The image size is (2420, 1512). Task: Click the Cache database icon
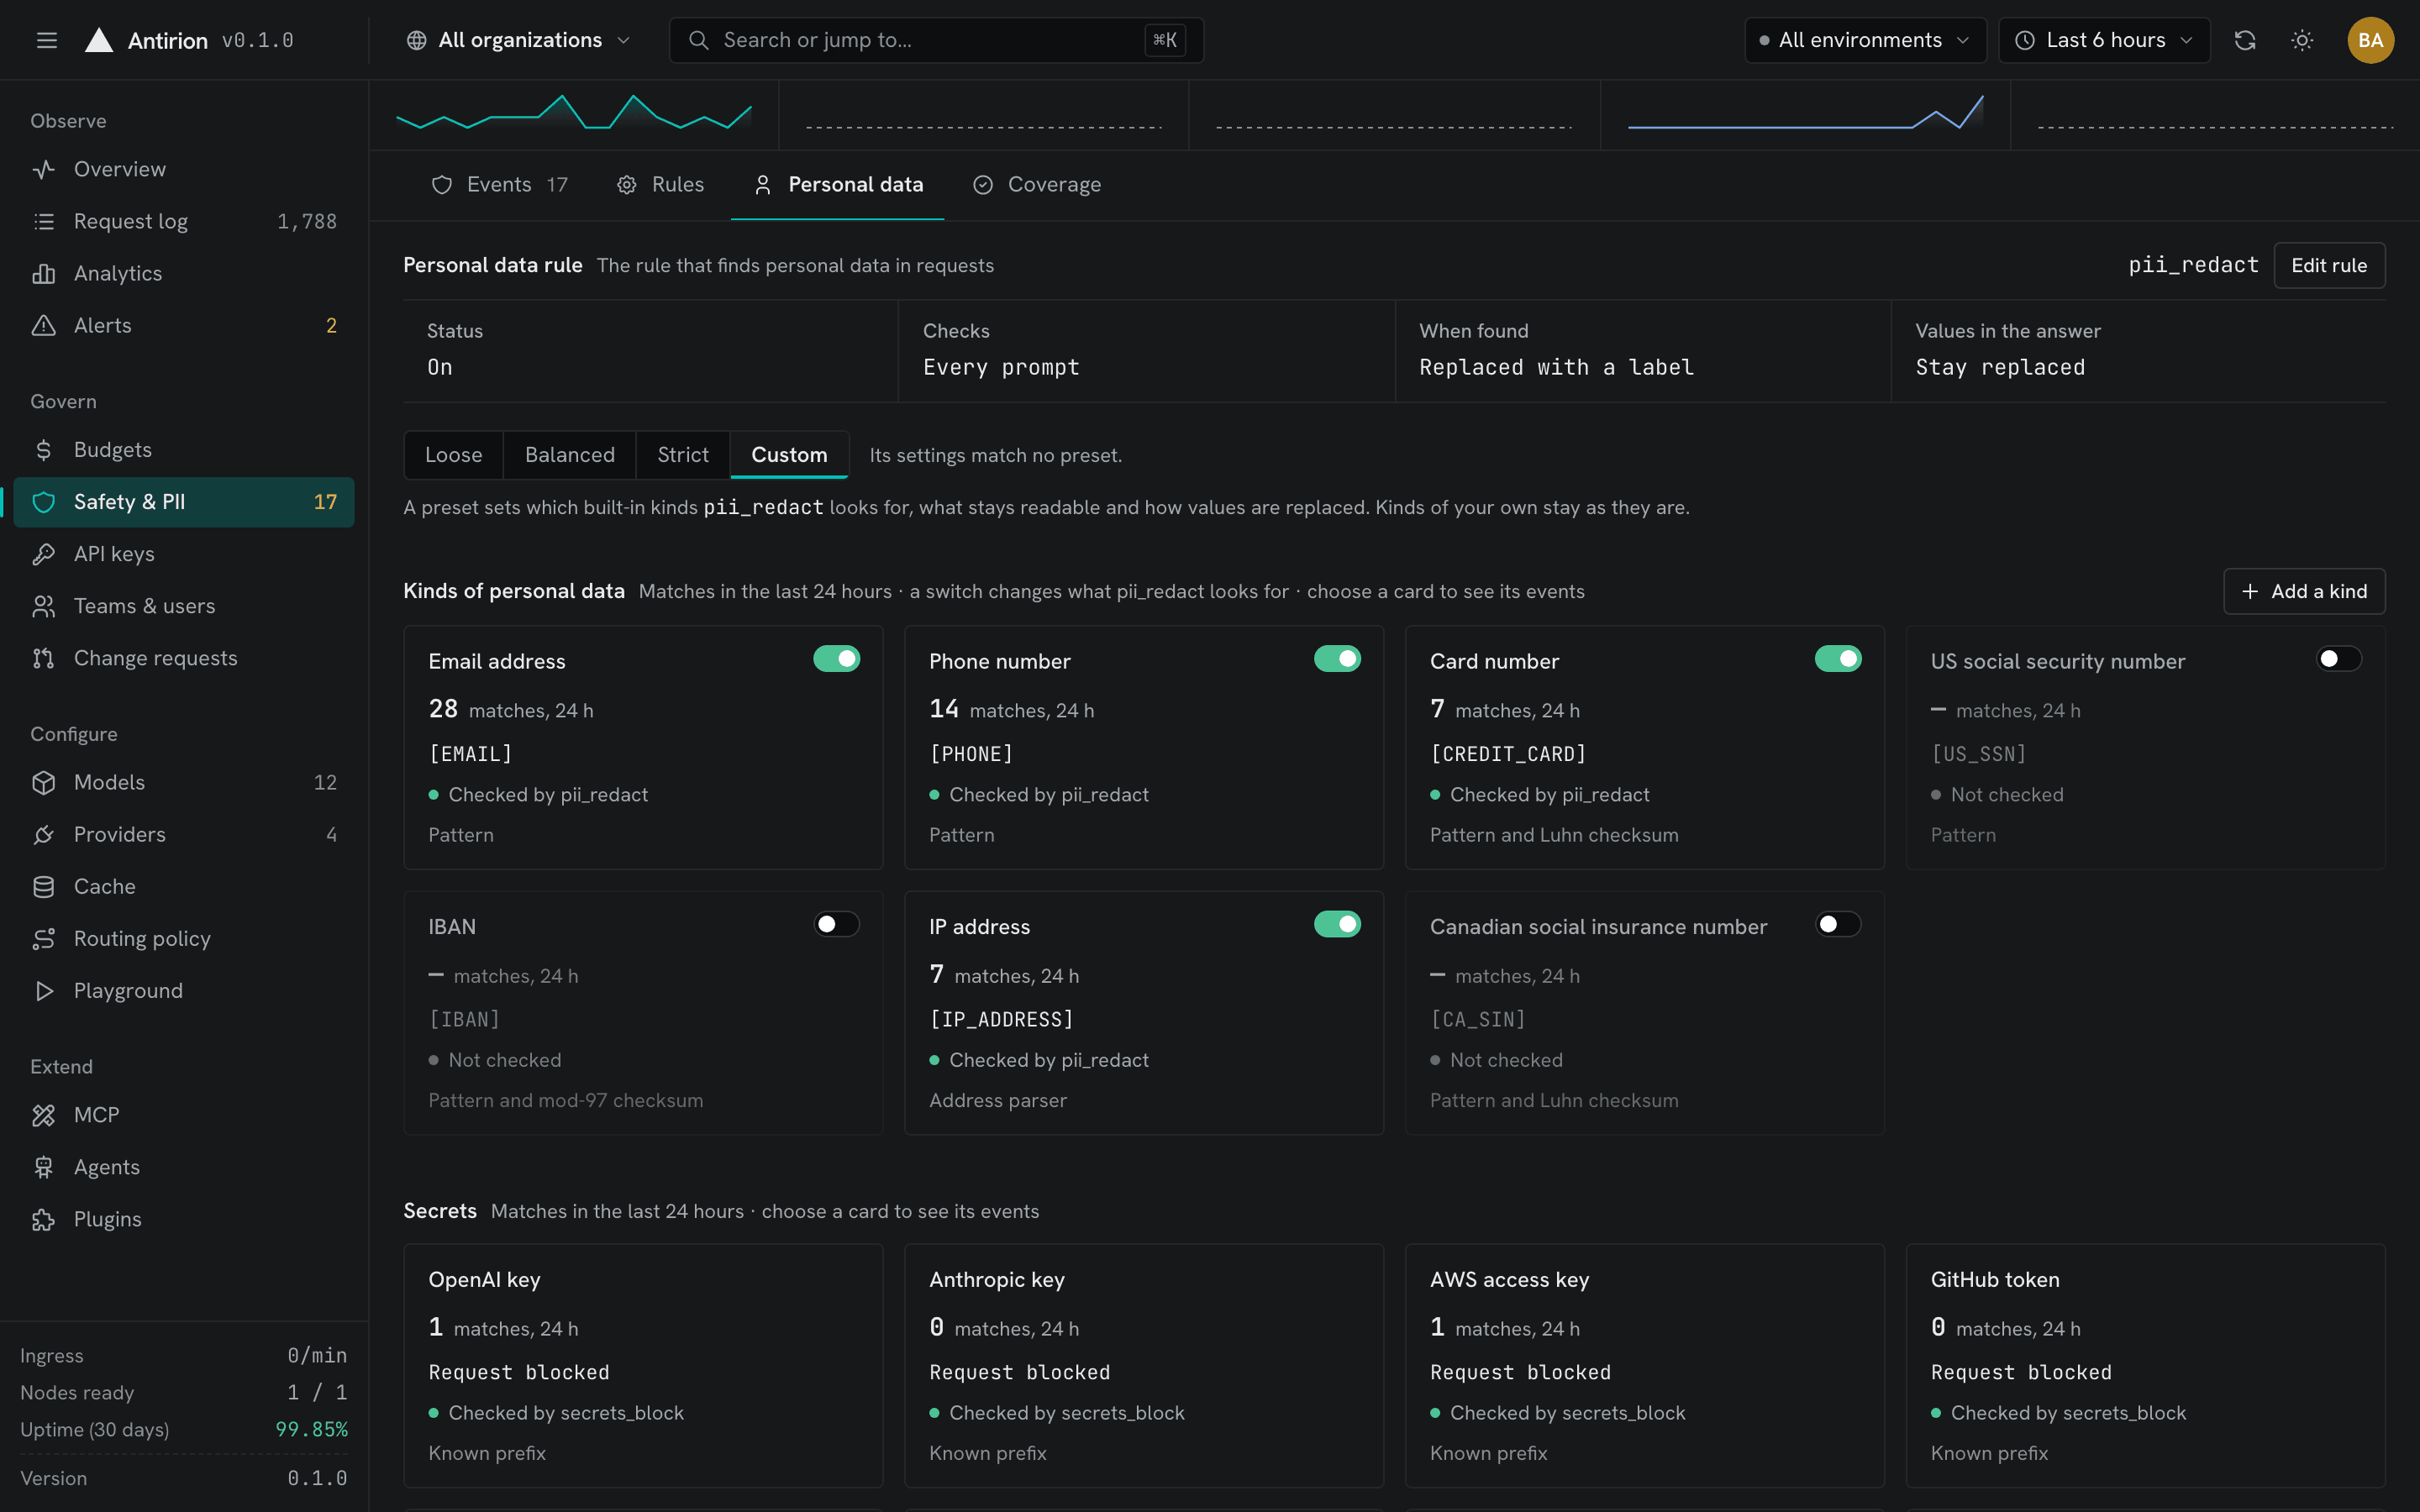coord(44,886)
